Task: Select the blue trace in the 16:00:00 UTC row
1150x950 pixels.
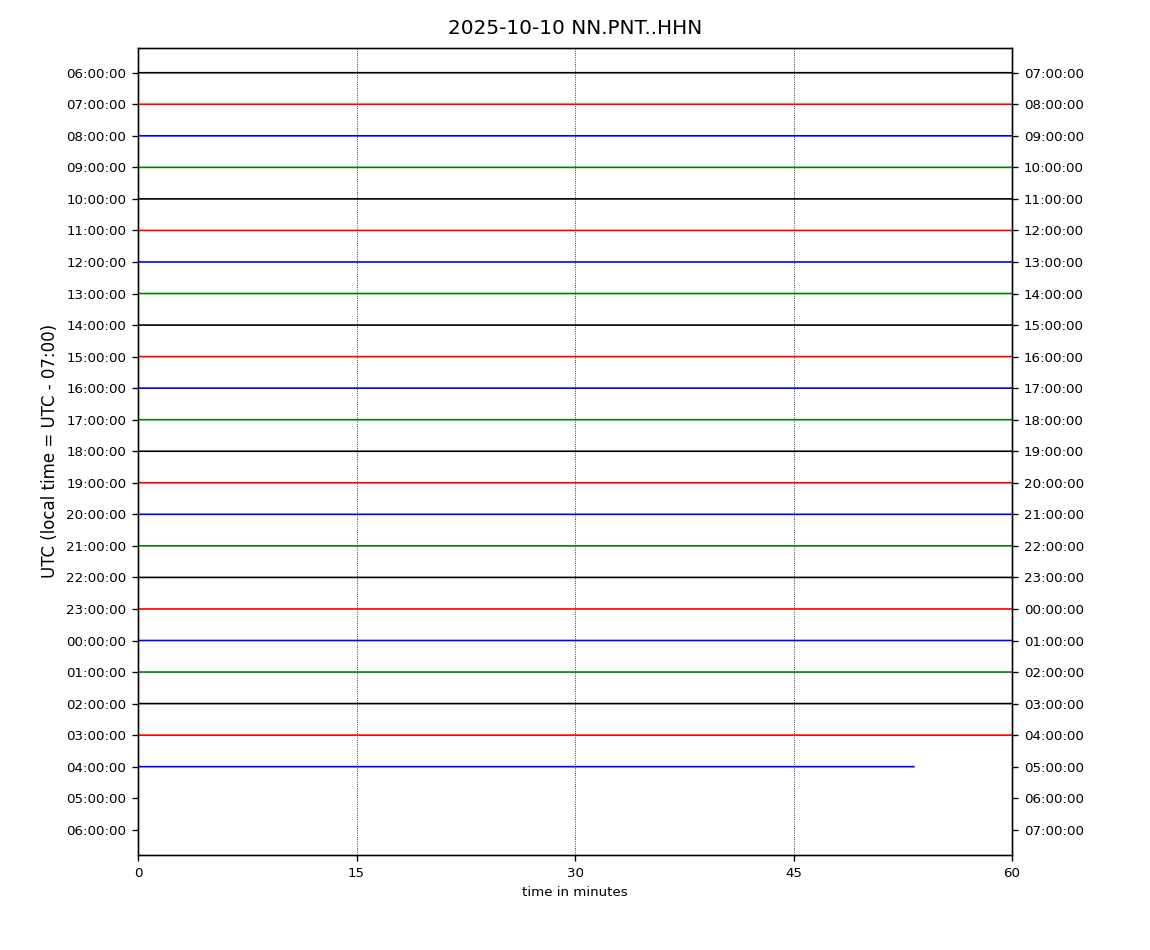Action: pyautogui.click(x=575, y=388)
